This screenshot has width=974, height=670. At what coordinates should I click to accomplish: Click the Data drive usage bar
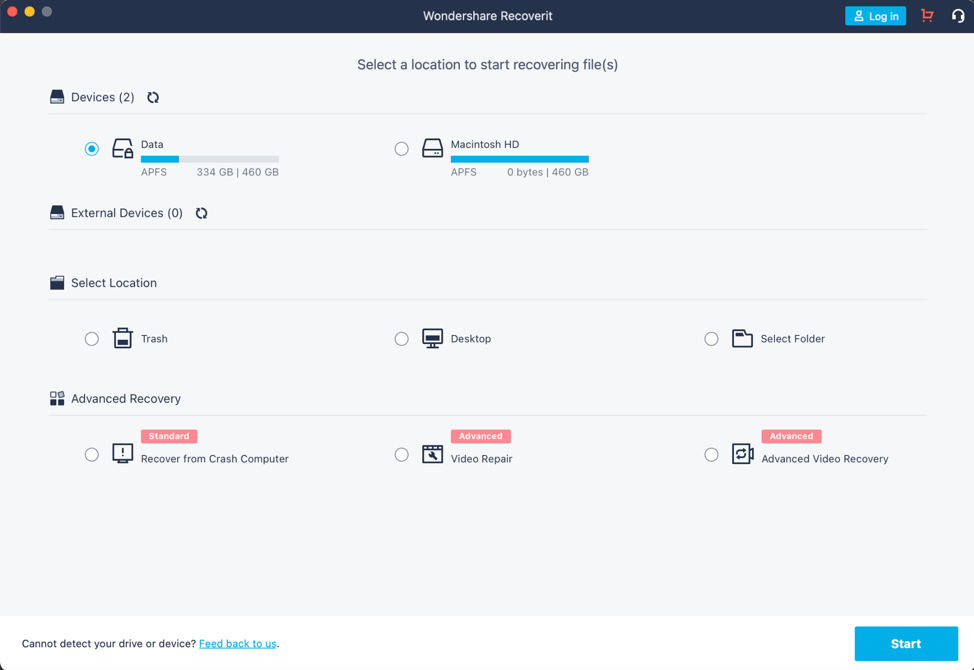(210, 159)
